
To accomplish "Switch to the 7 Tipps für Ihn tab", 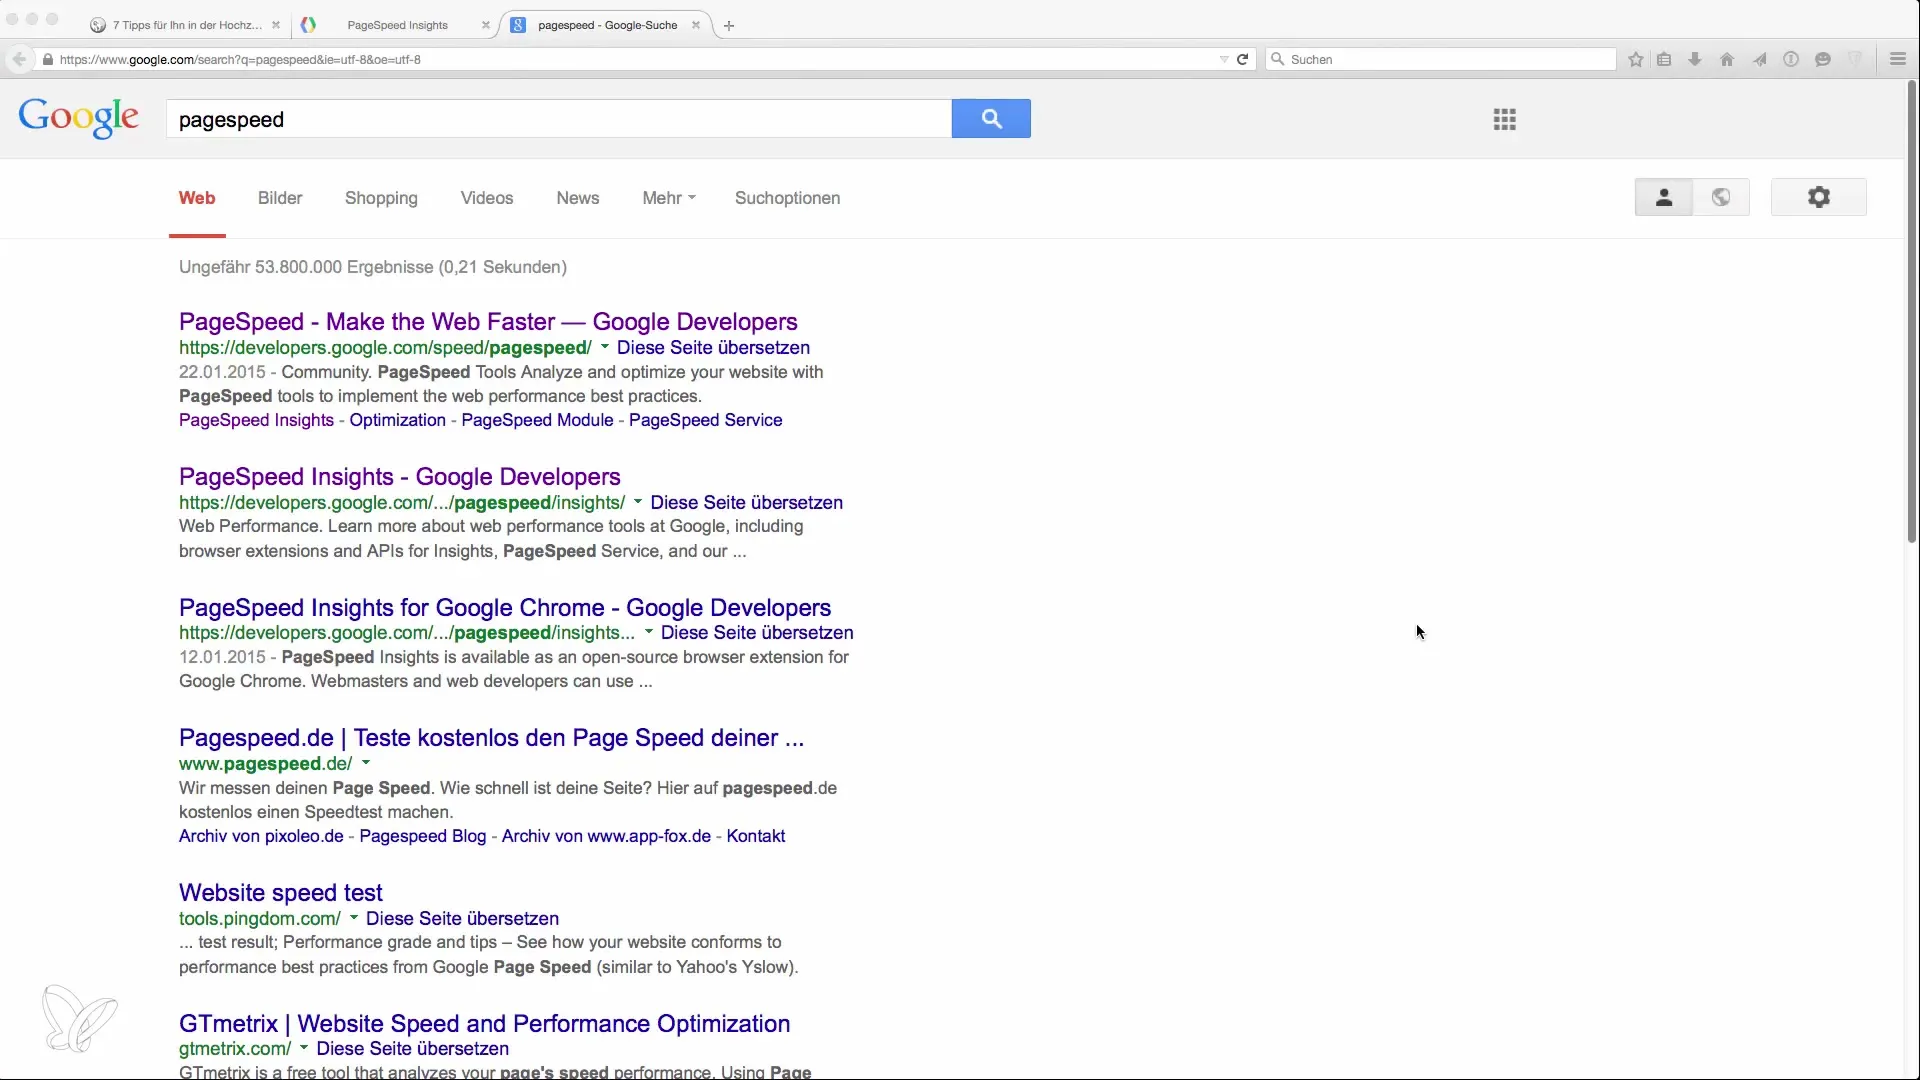I will pyautogui.click(x=186, y=25).
